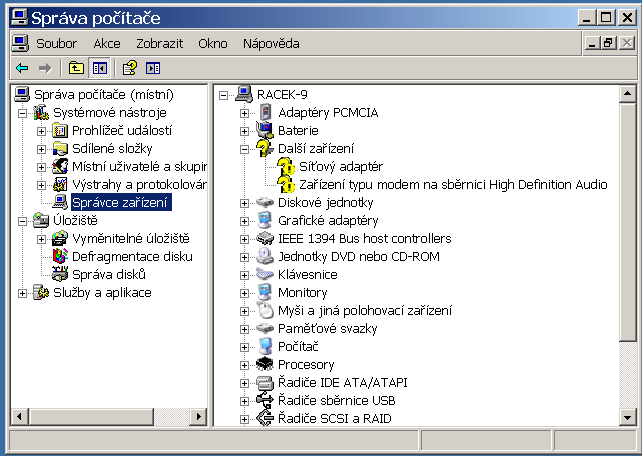
Task: Click the Klávesnice keyboard icon
Action: (265, 274)
